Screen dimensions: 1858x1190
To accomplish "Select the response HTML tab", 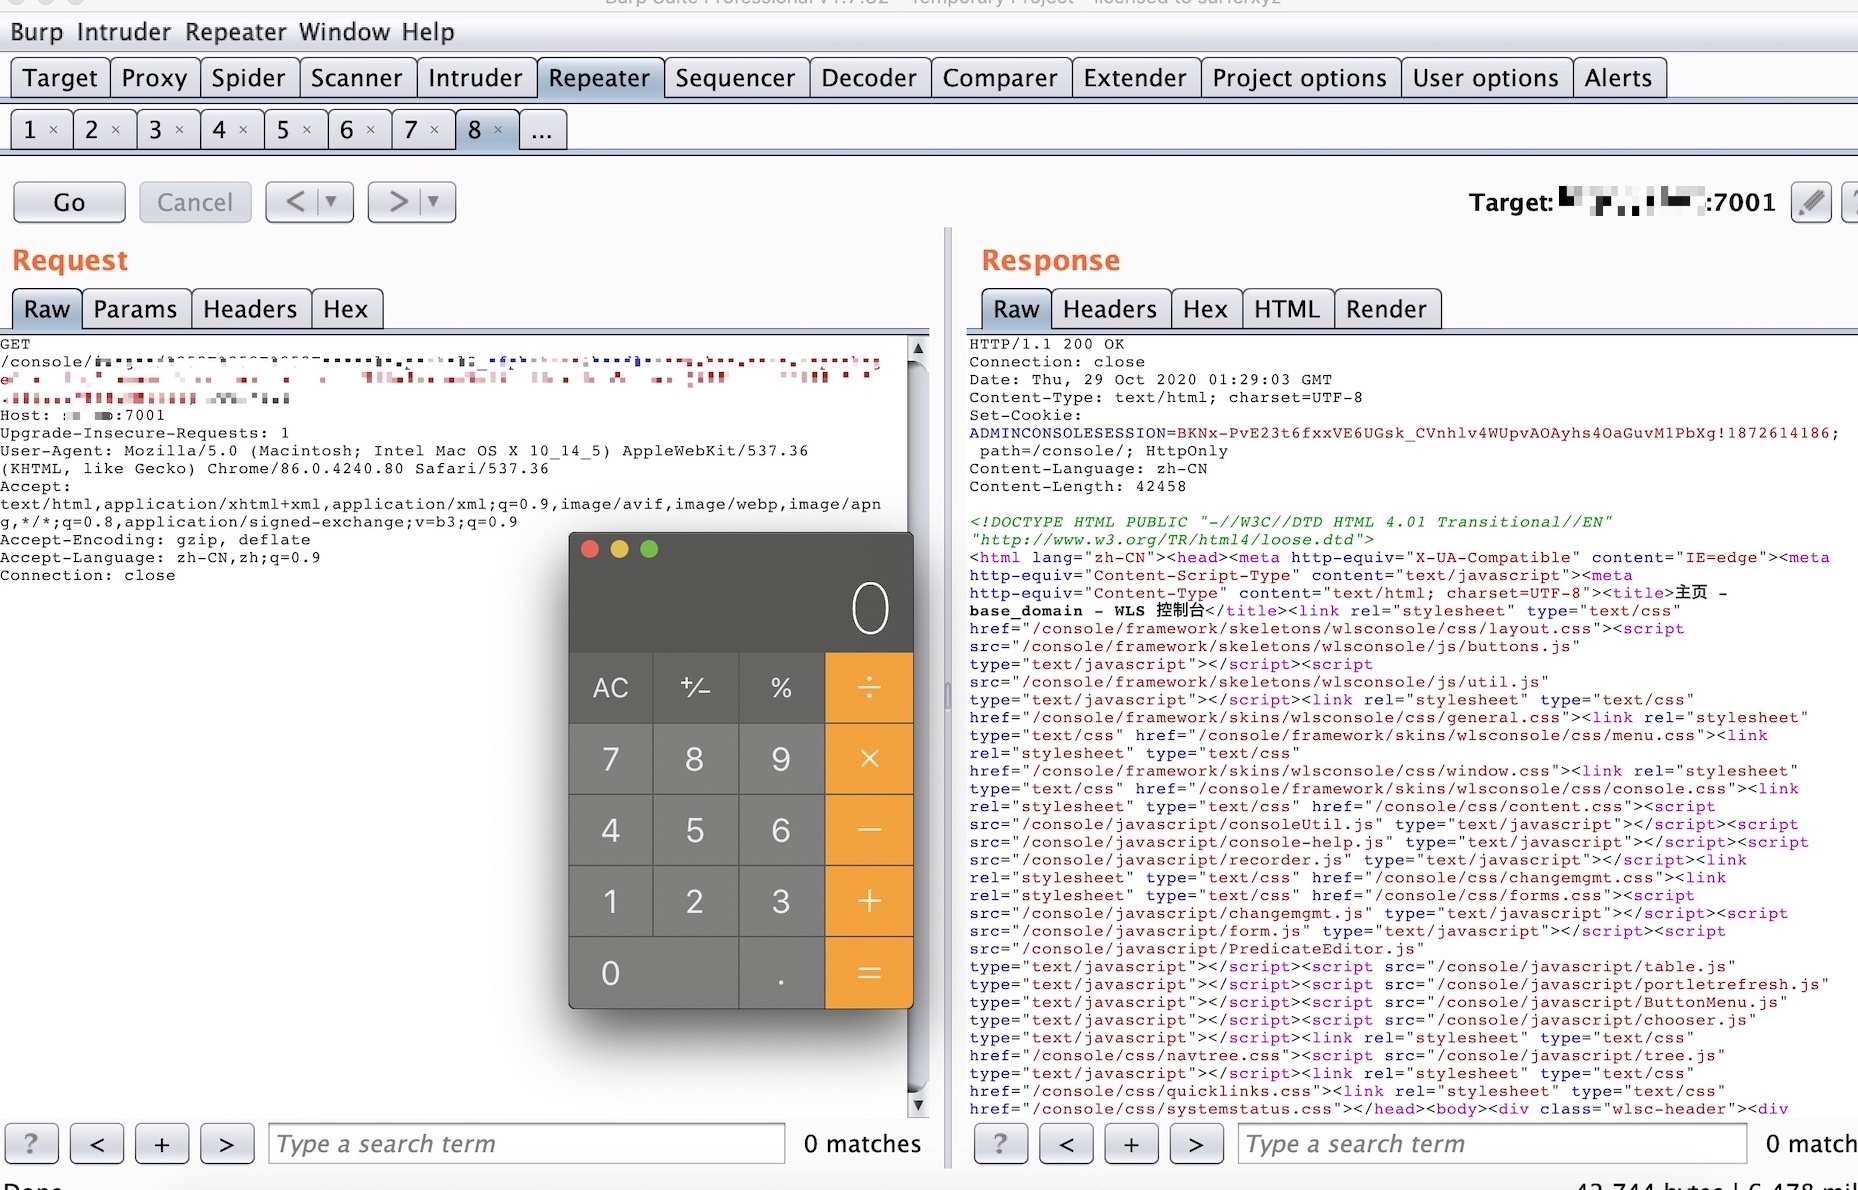I will pos(1287,309).
